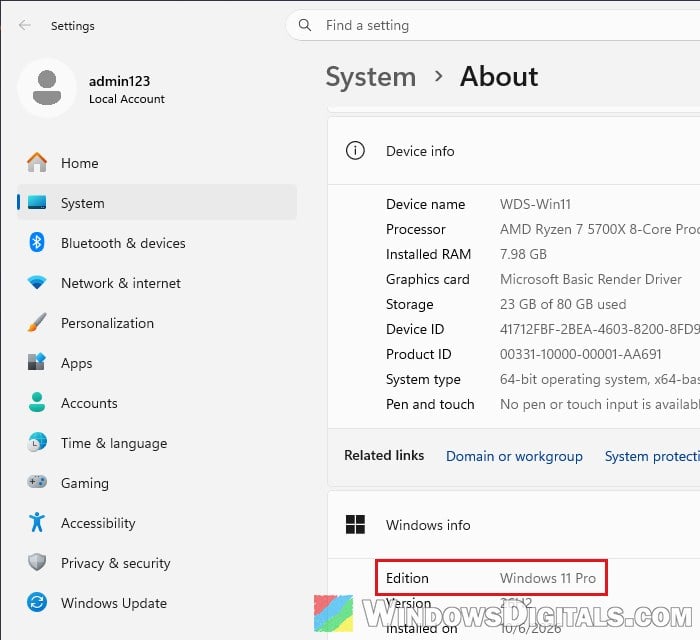The height and width of the screenshot is (640, 700).
Task: Select Microsoft Basic Render Driver text
Action: [x=591, y=279]
